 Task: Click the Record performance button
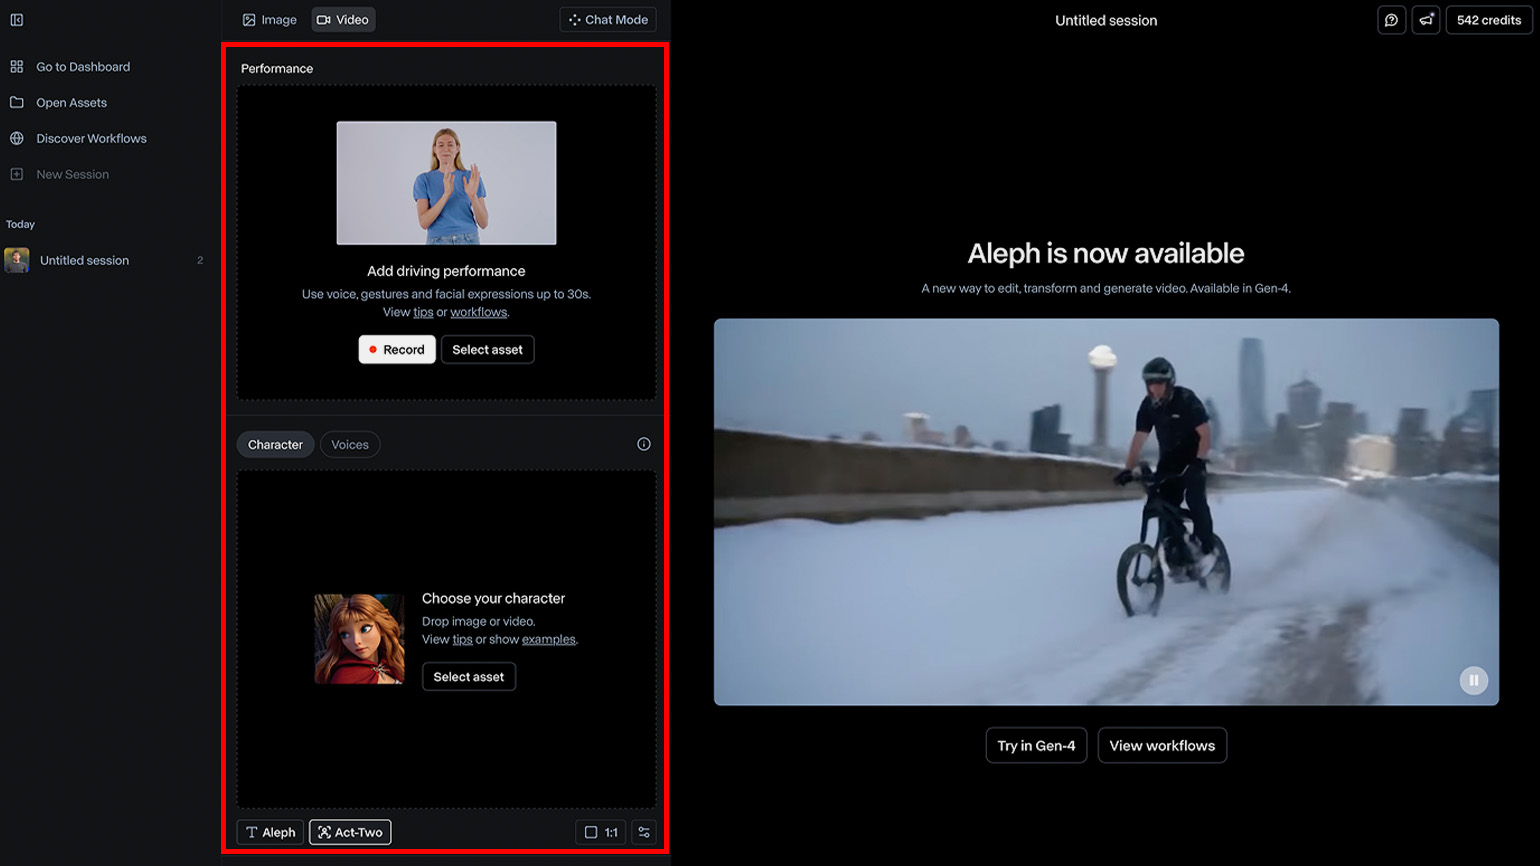[x=397, y=350]
